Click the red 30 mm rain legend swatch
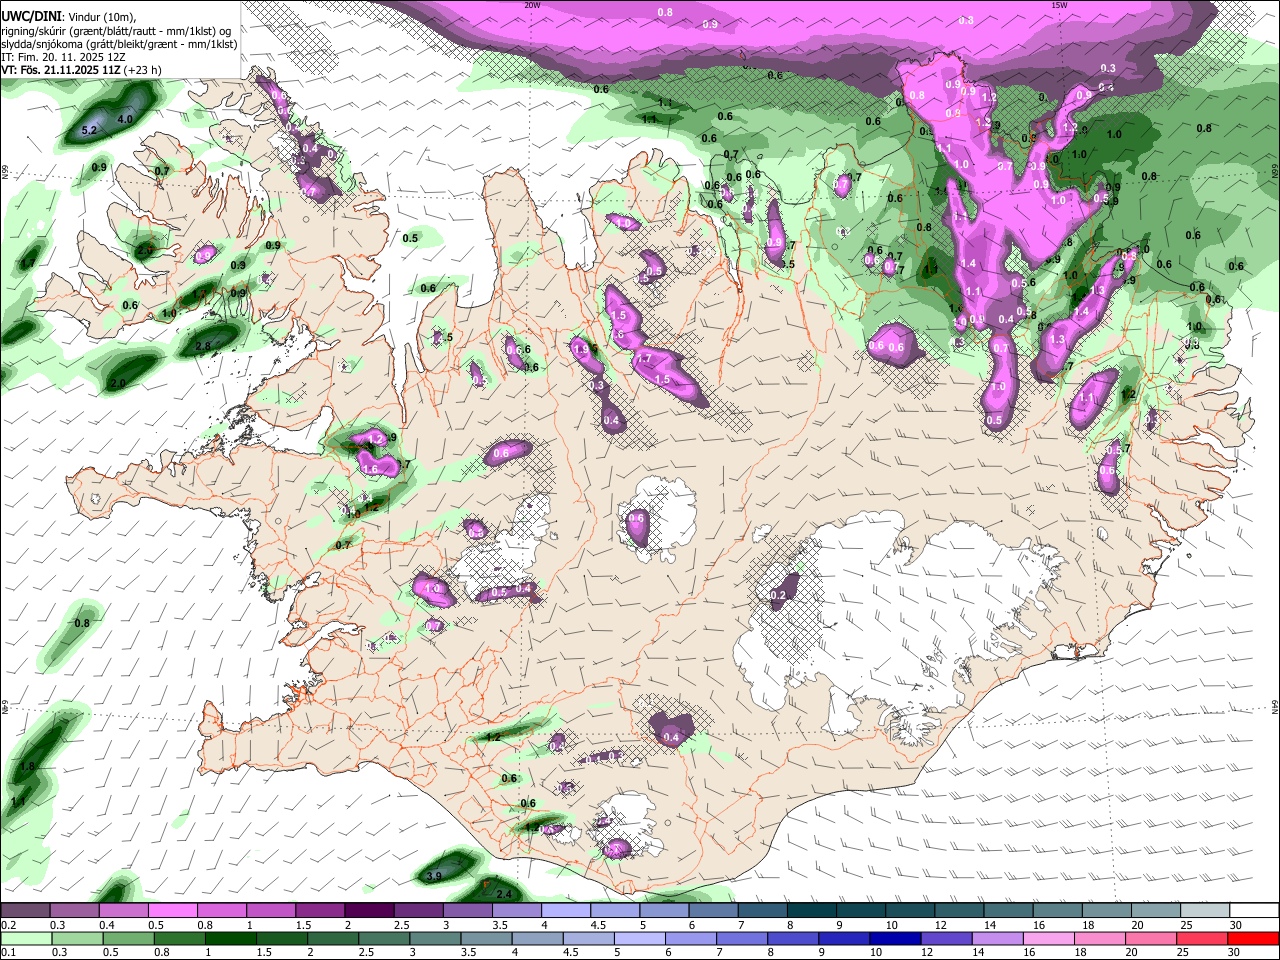 coord(1253,939)
